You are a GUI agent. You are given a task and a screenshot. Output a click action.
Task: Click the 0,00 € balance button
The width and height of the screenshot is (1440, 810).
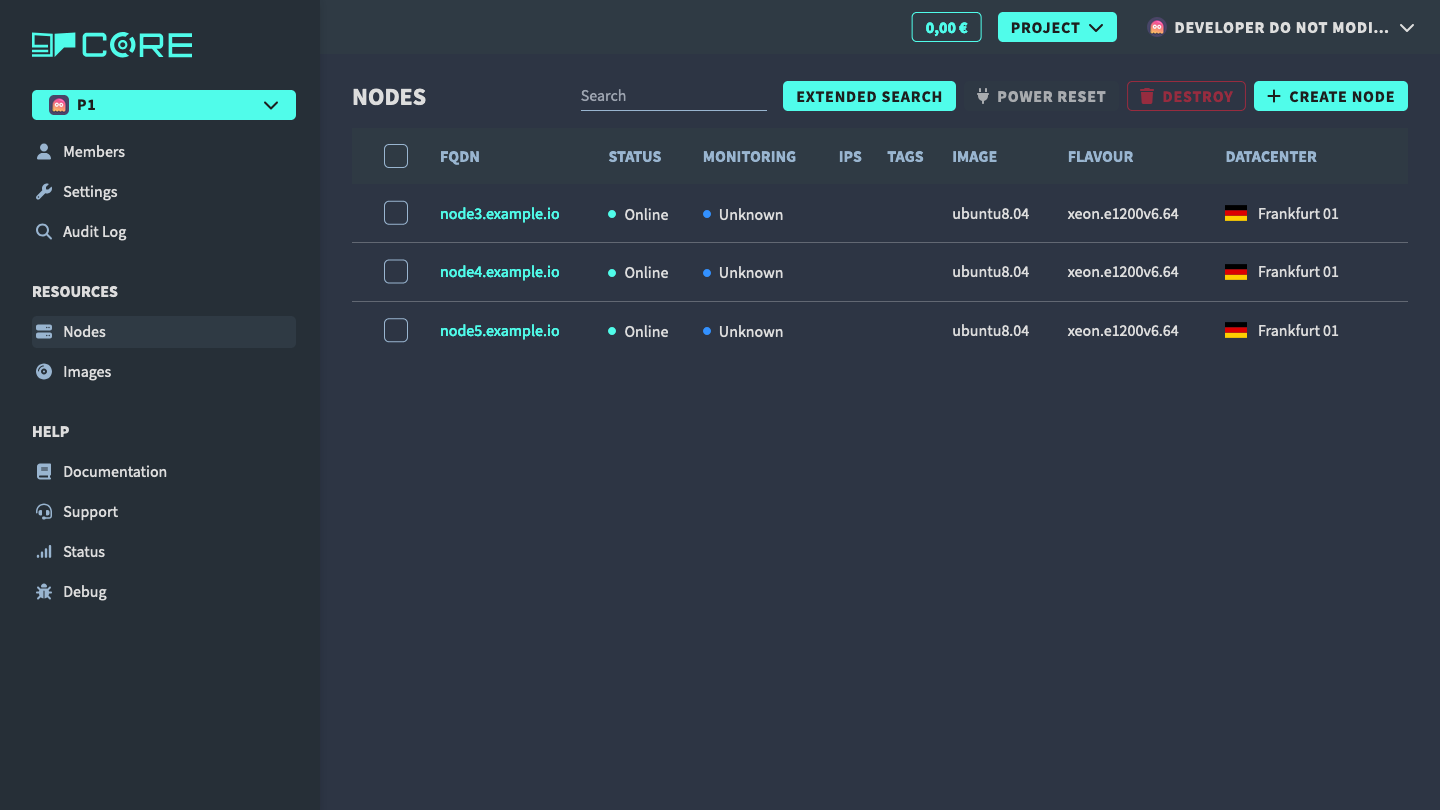point(946,27)
